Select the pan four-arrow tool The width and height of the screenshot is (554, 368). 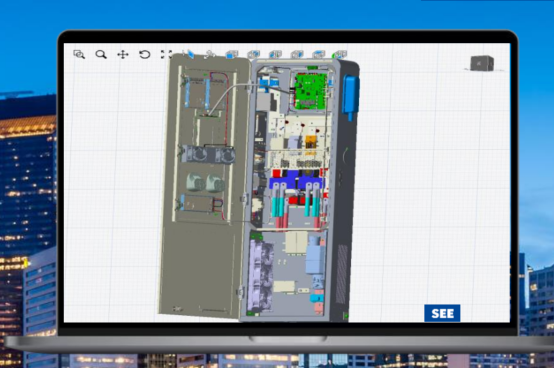[123, 54]
